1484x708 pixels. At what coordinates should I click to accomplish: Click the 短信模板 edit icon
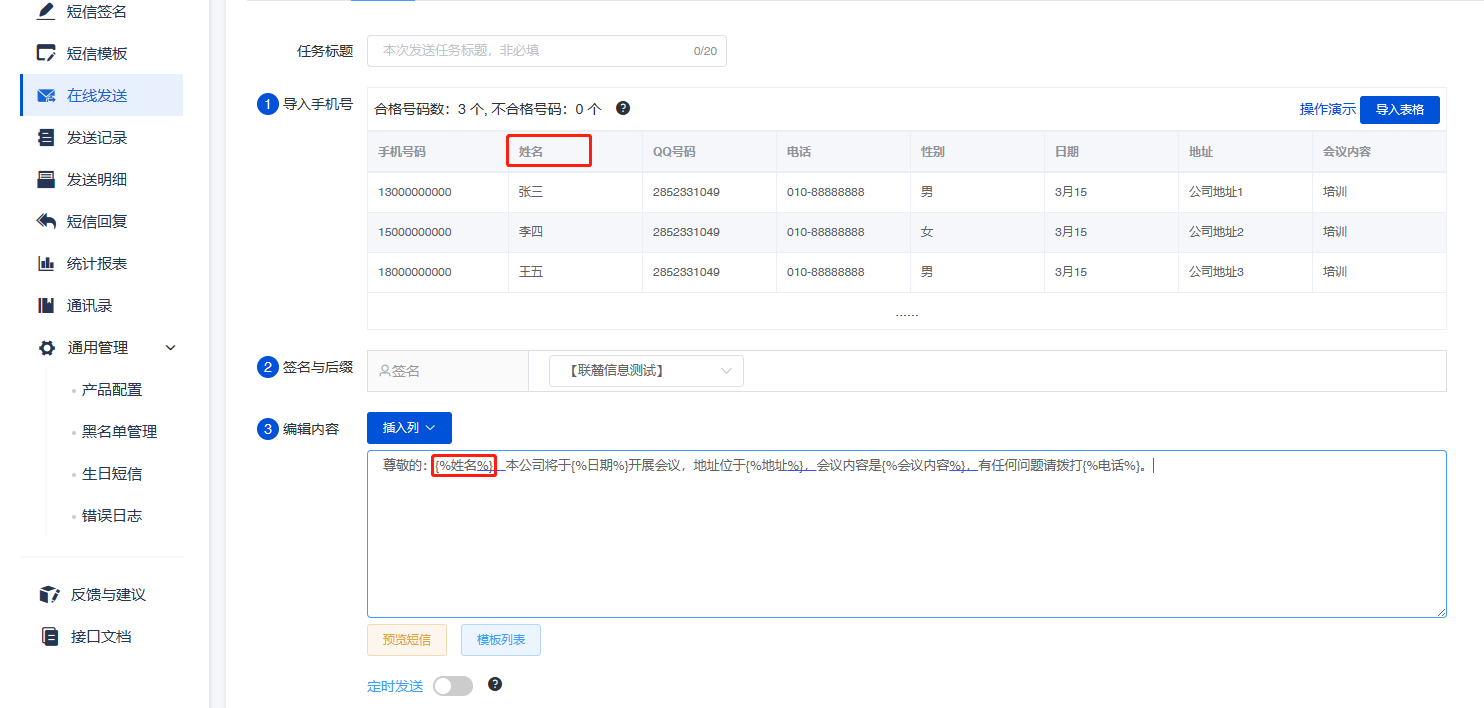coord(46,53)
